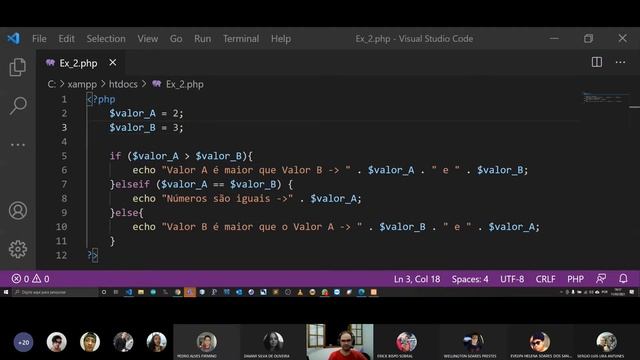Open the Selection menu
Viewport: 640px width, 360px height.
pos(106,39)
